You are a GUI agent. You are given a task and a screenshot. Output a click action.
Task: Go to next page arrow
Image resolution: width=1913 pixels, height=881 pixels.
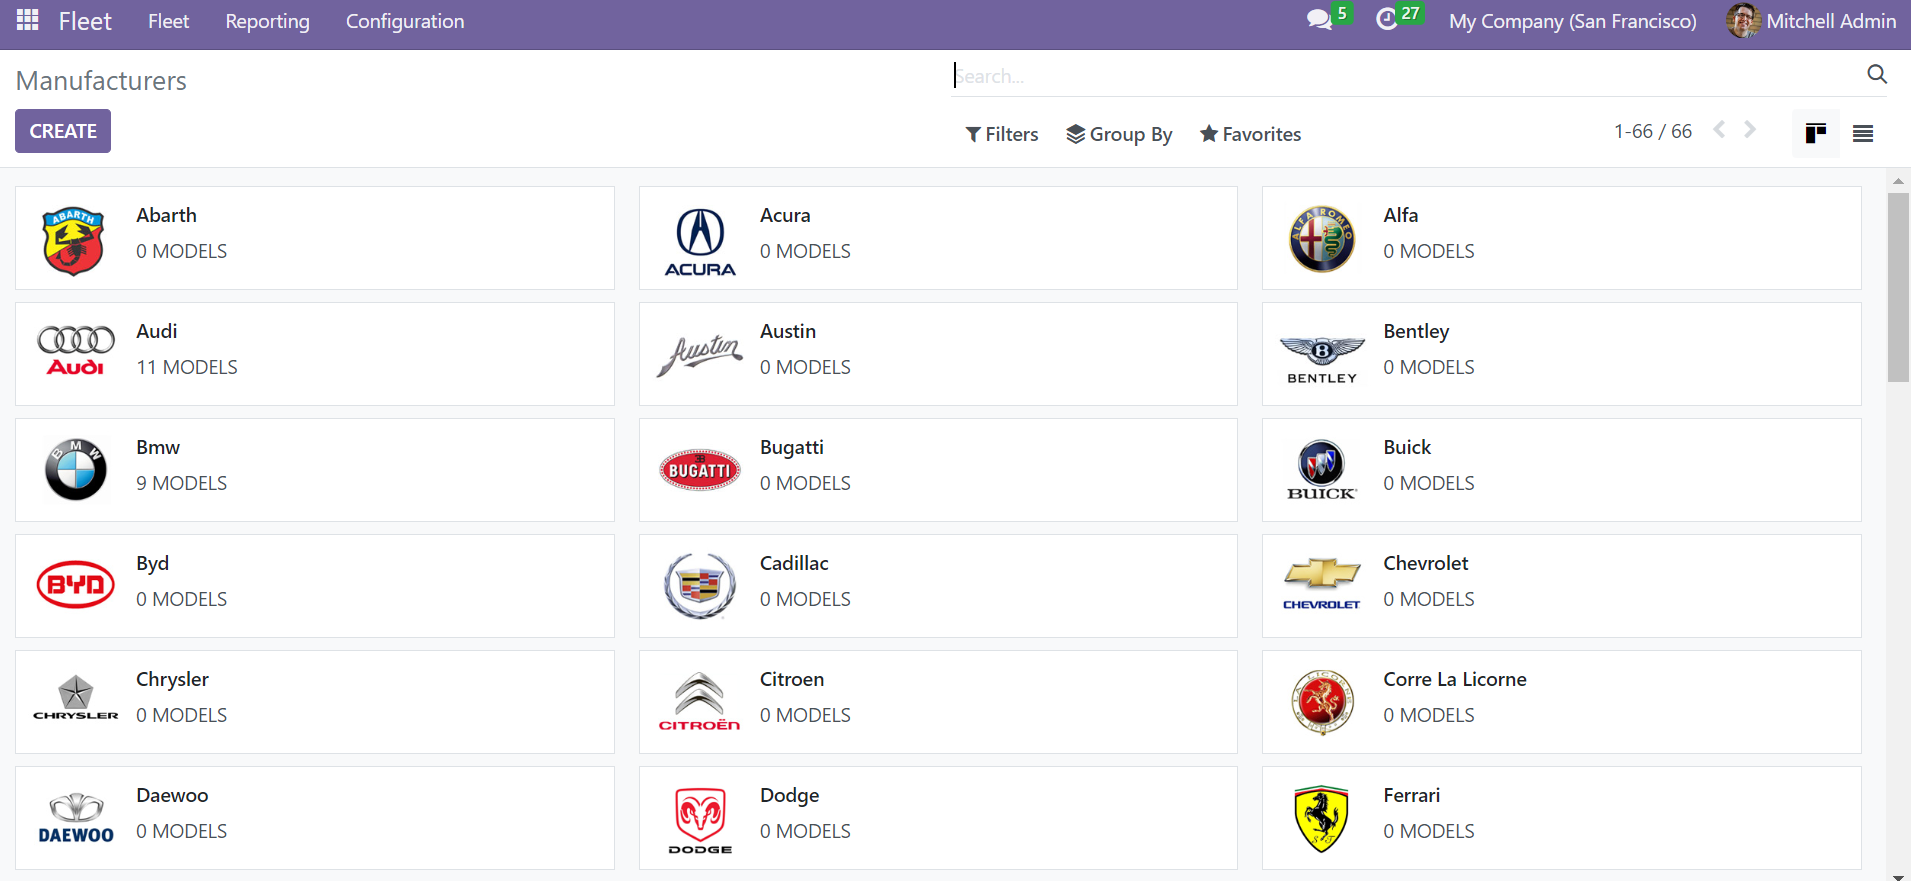tap(1750, 130)
